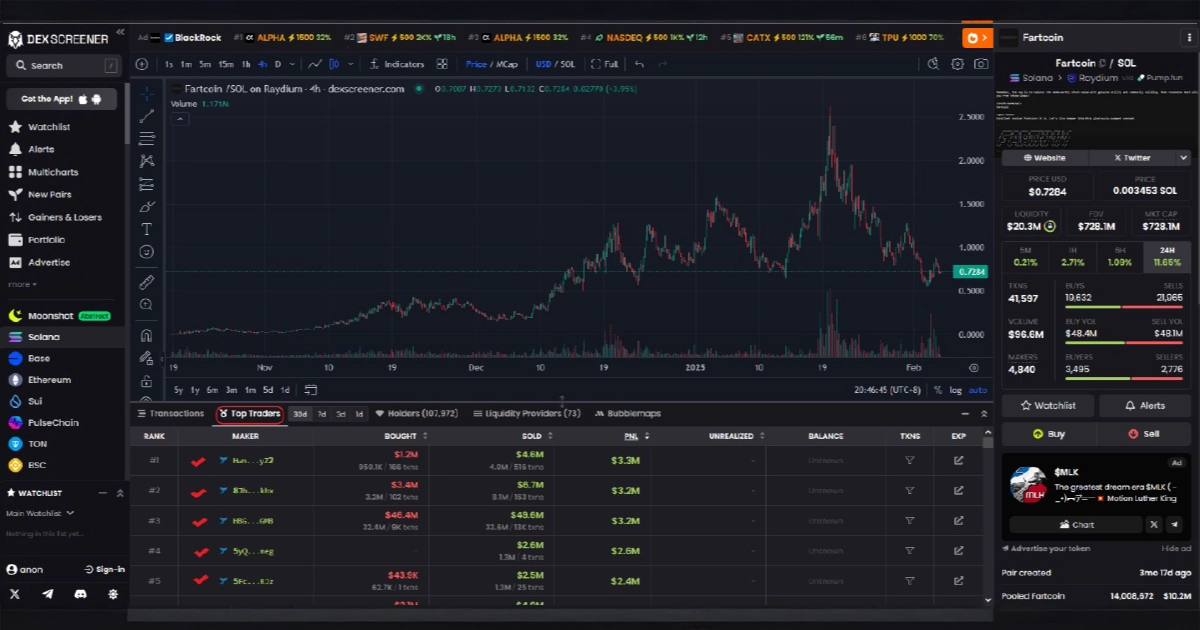This screenshot has height=630, width=1200.
Task: Open go to date calendar icon
Action: click(311, 390)
